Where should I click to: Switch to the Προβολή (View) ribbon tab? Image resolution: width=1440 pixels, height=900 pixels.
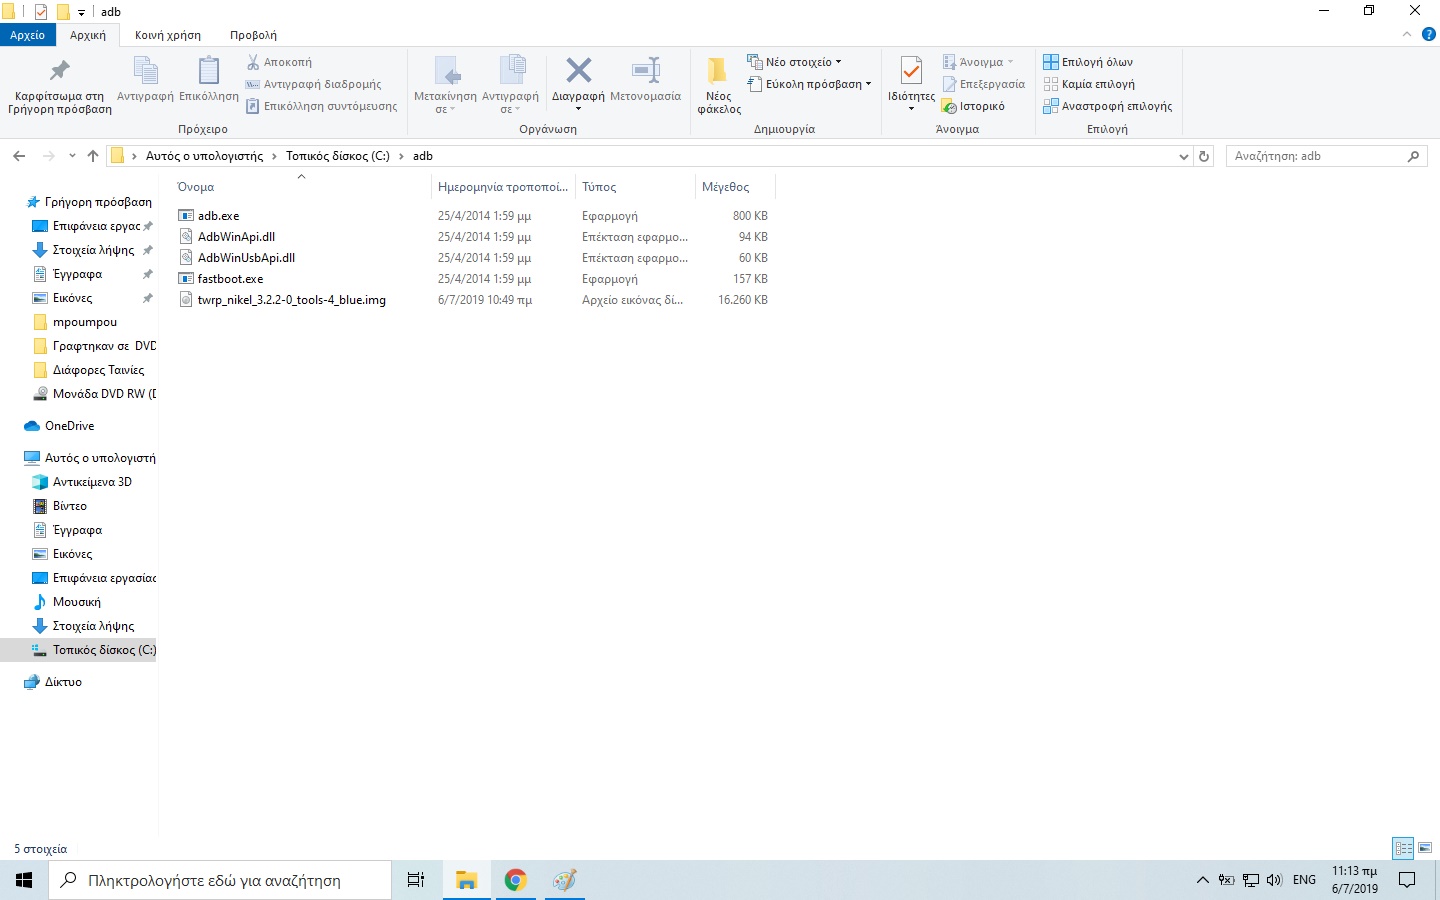[253, 35]
